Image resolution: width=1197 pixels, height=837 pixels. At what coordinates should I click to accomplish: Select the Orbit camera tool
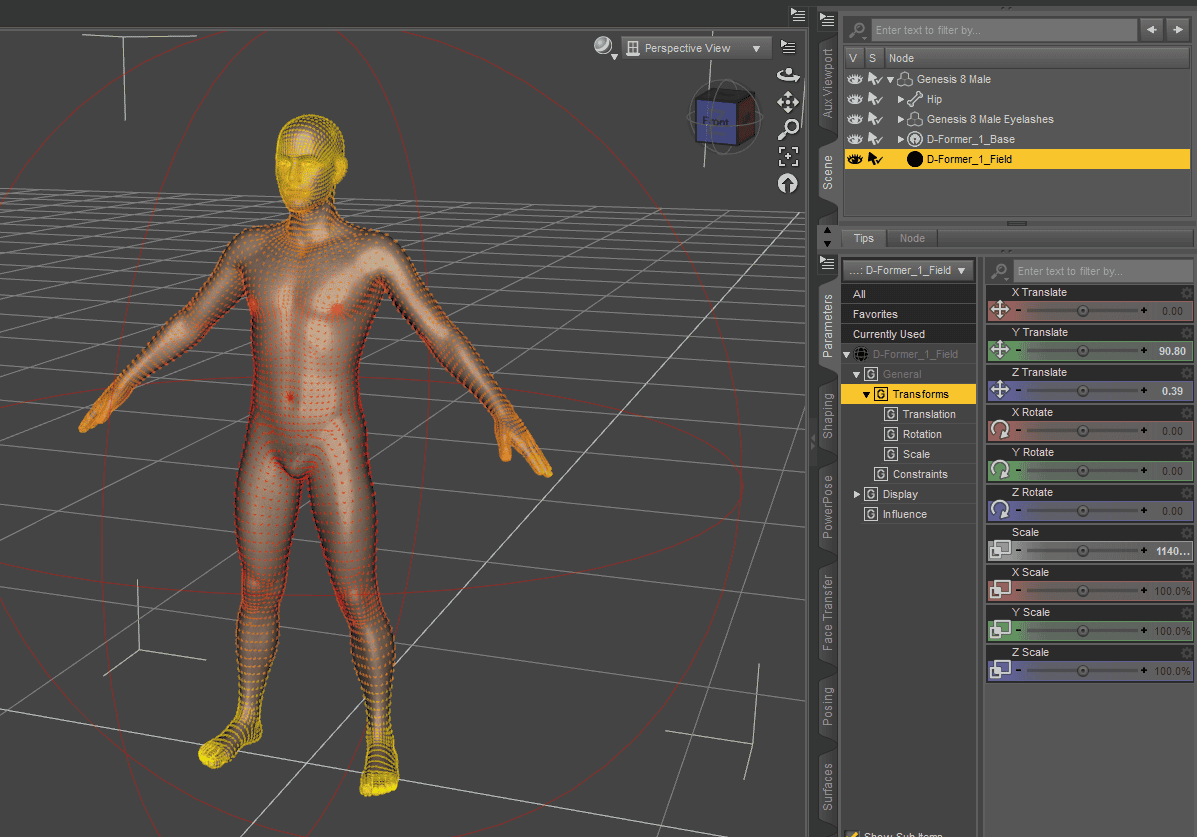coord(788,74)
